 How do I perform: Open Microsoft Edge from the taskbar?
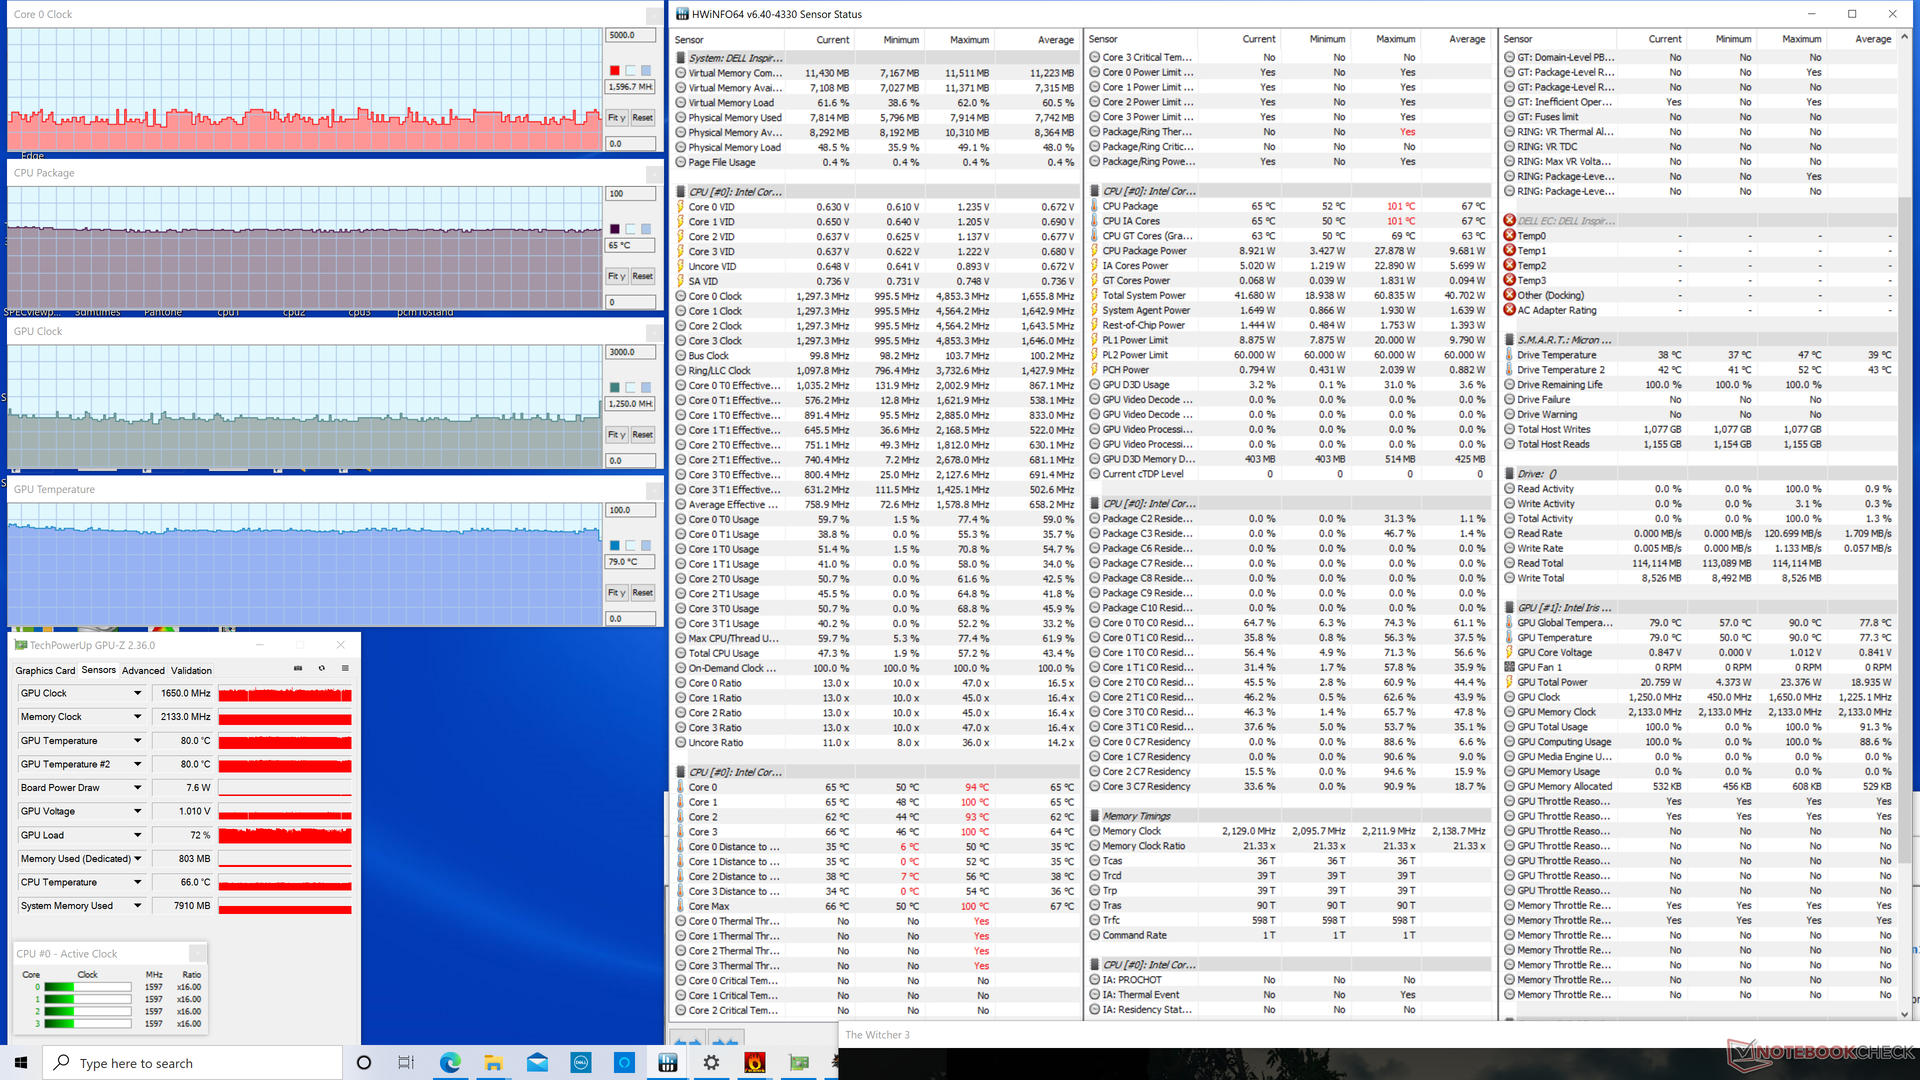[450, 1063]
